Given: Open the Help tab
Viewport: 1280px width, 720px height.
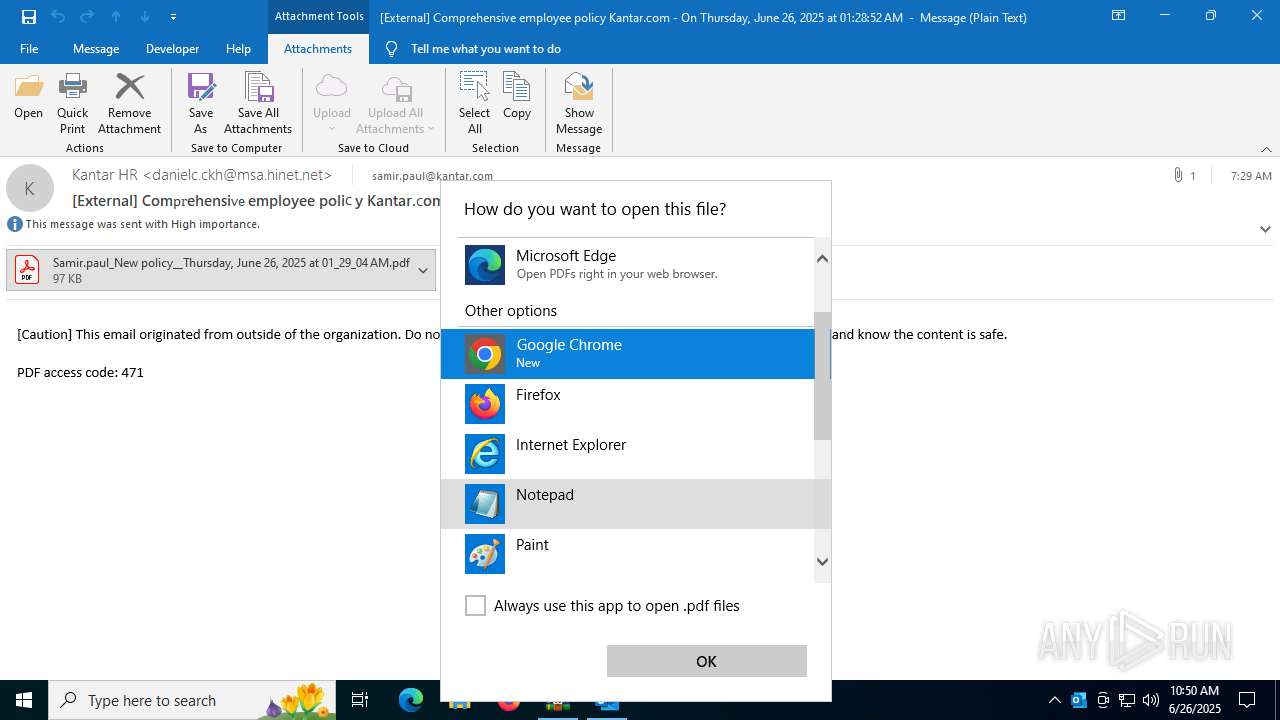Looking at the screenshot, I should 238,49.
